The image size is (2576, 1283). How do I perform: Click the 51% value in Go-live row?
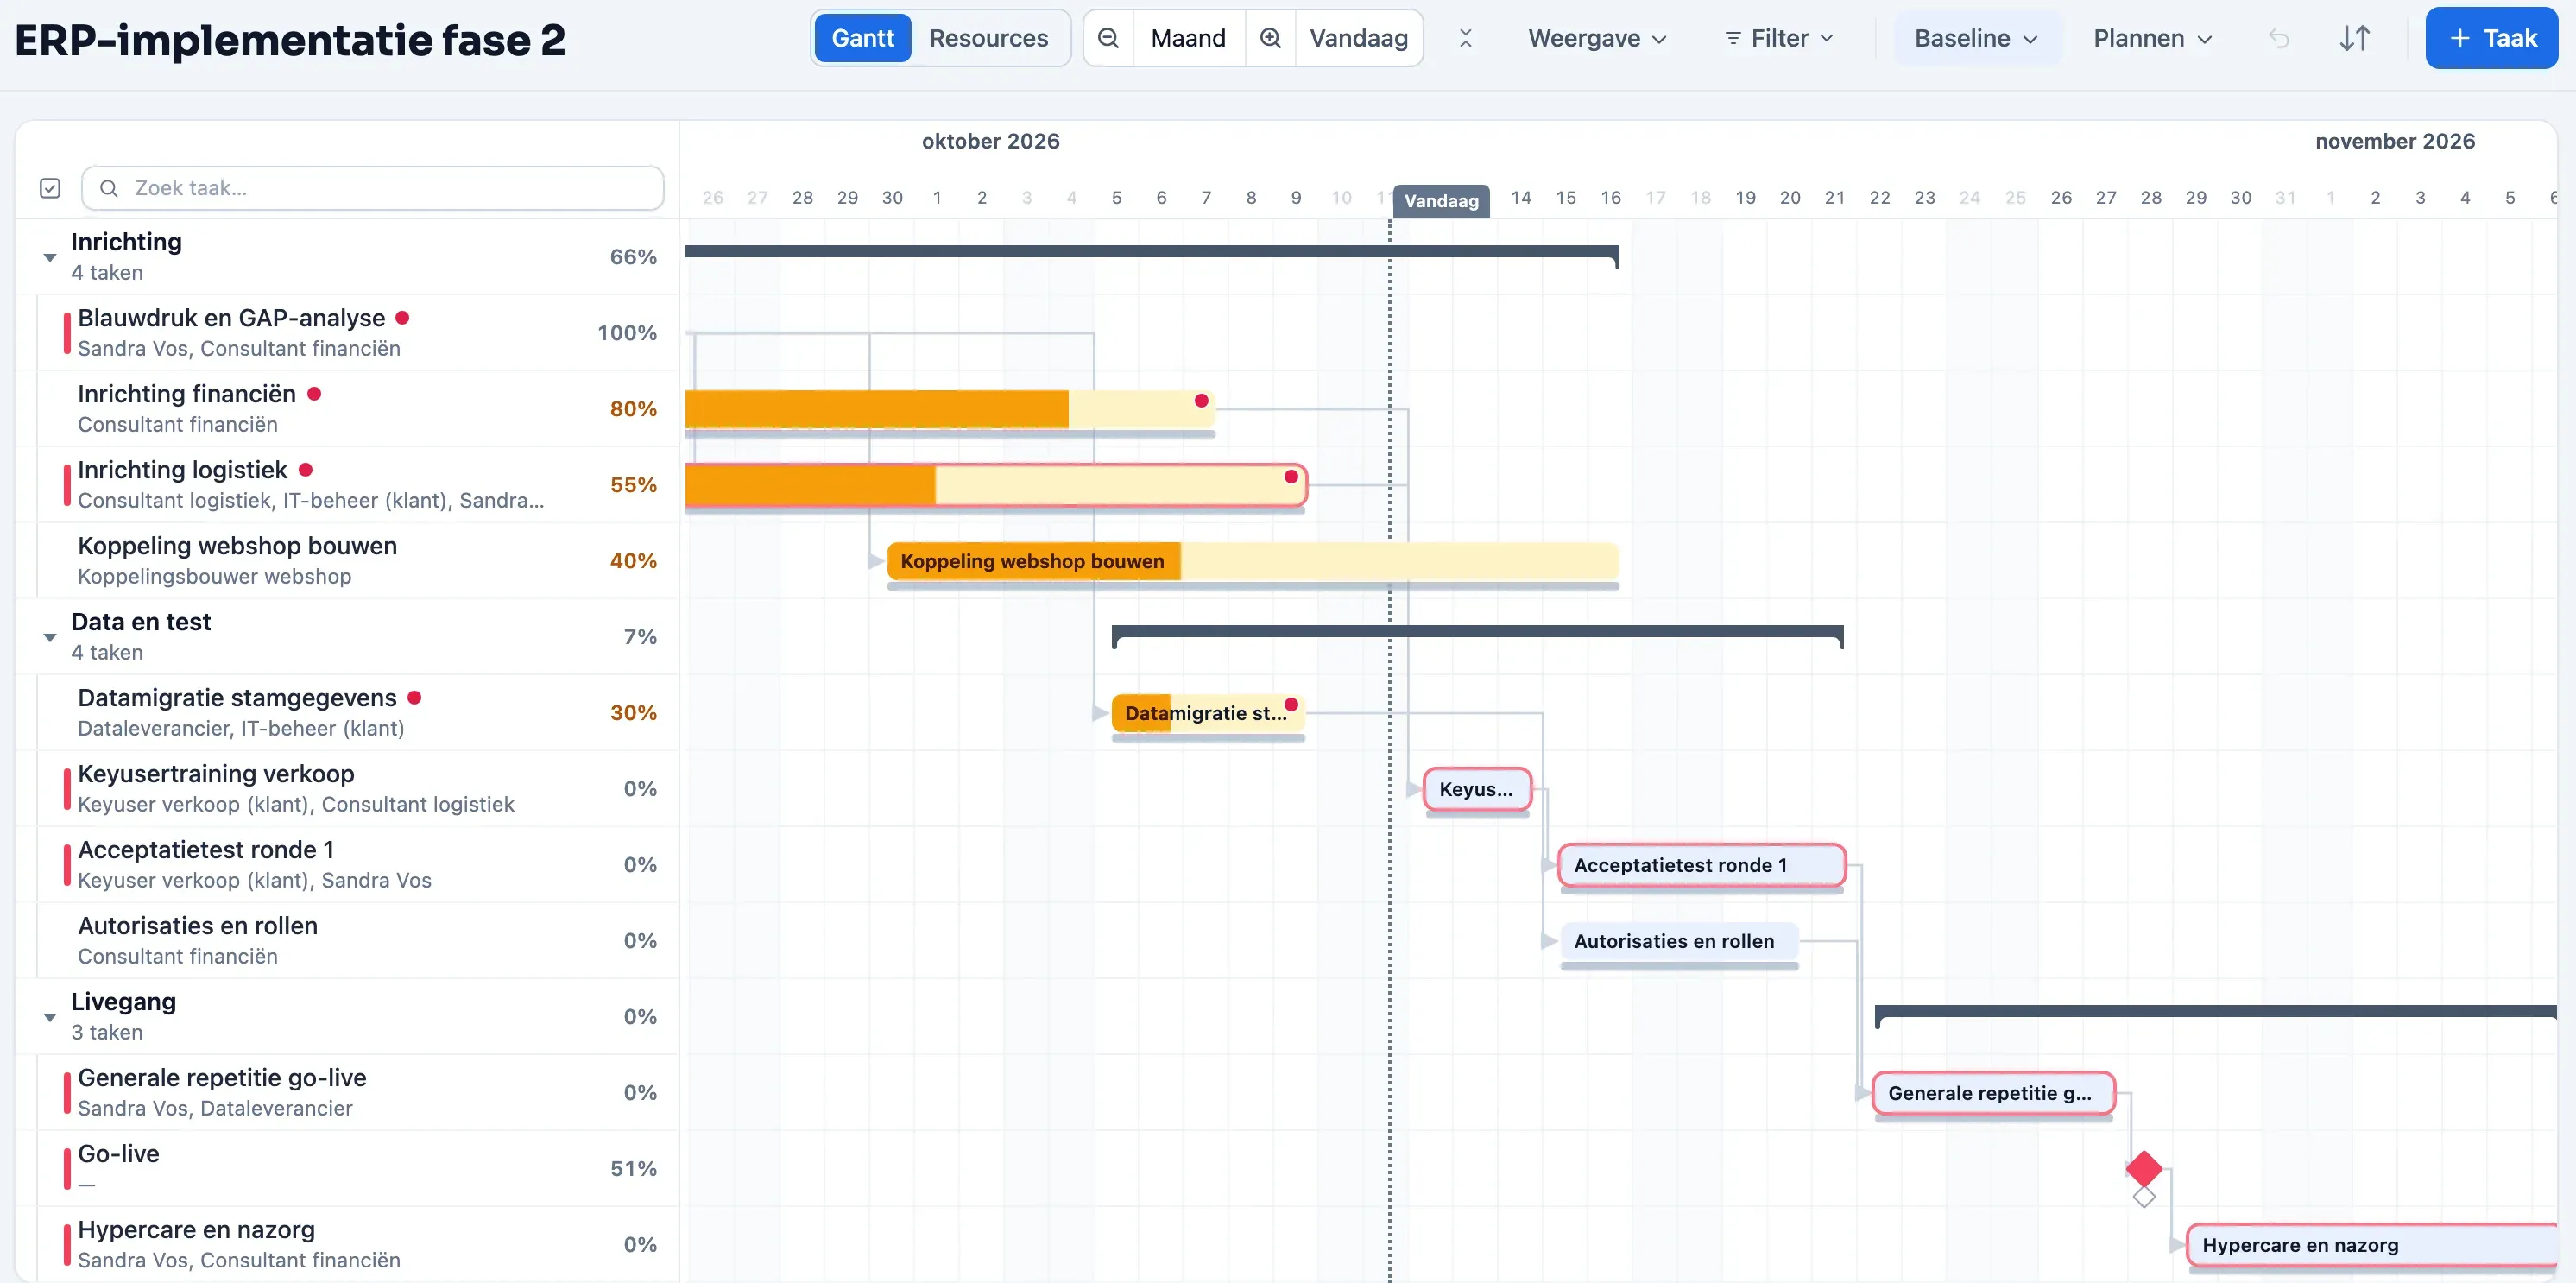pyautogui.click(x=633, y=1169)
